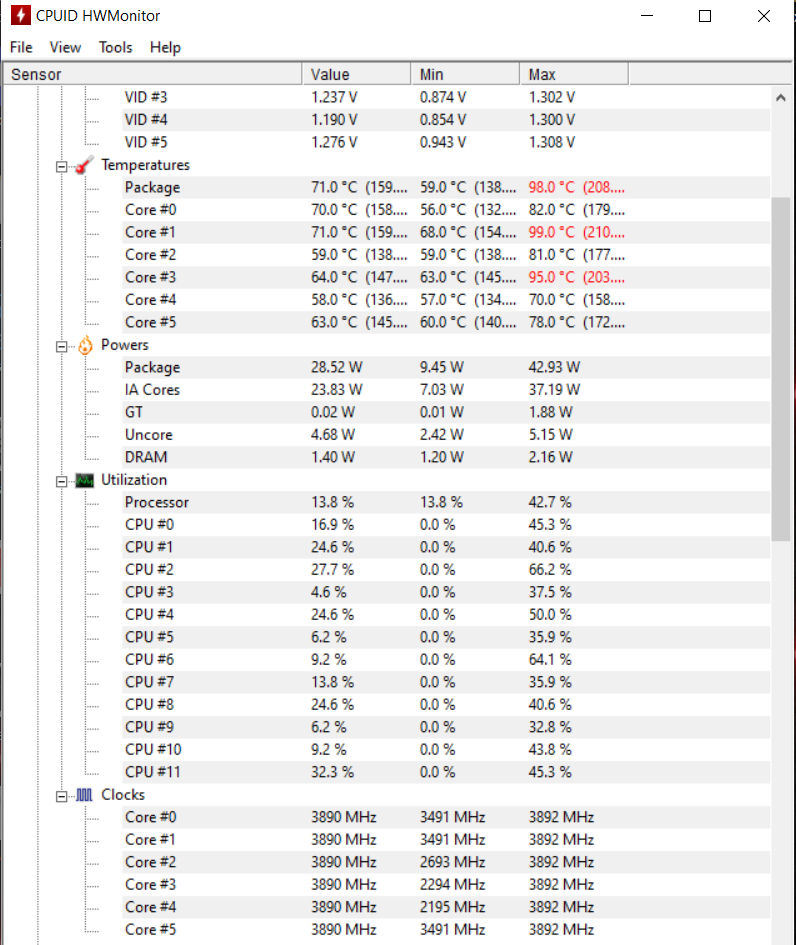The image size is (796, 945).
Task: Collapse the Utilization tree section
Action: (61, 481)
